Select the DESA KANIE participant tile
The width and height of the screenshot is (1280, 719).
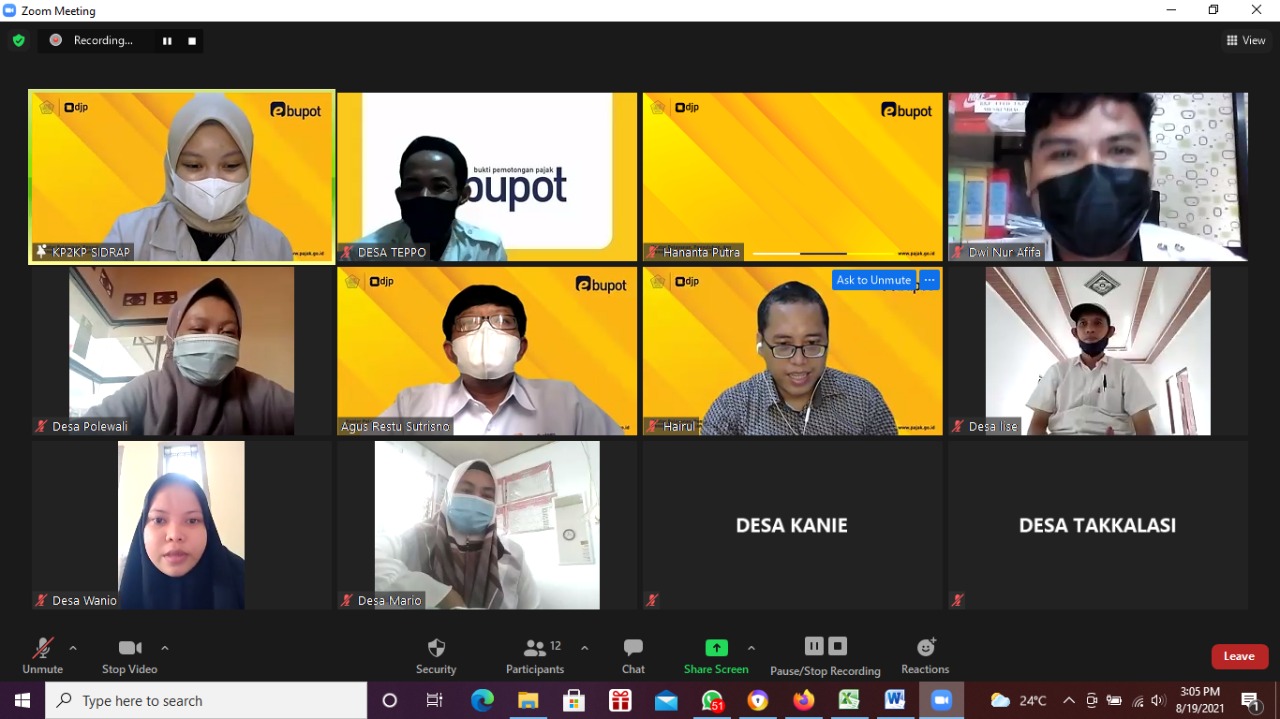(x=792, y=525)
